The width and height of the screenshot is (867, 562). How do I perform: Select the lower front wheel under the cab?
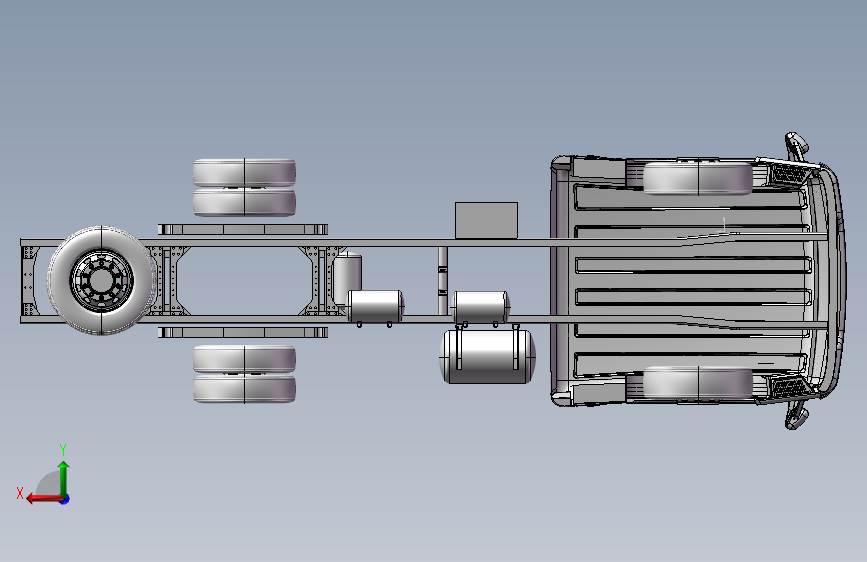point(698,383)
